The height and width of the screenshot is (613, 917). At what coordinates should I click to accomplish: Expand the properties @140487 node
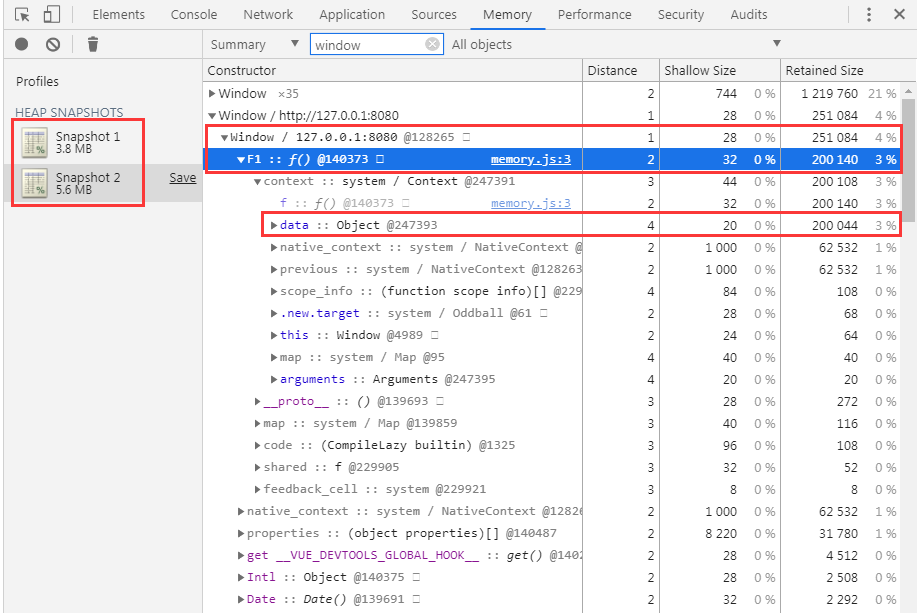click(240, 533)
